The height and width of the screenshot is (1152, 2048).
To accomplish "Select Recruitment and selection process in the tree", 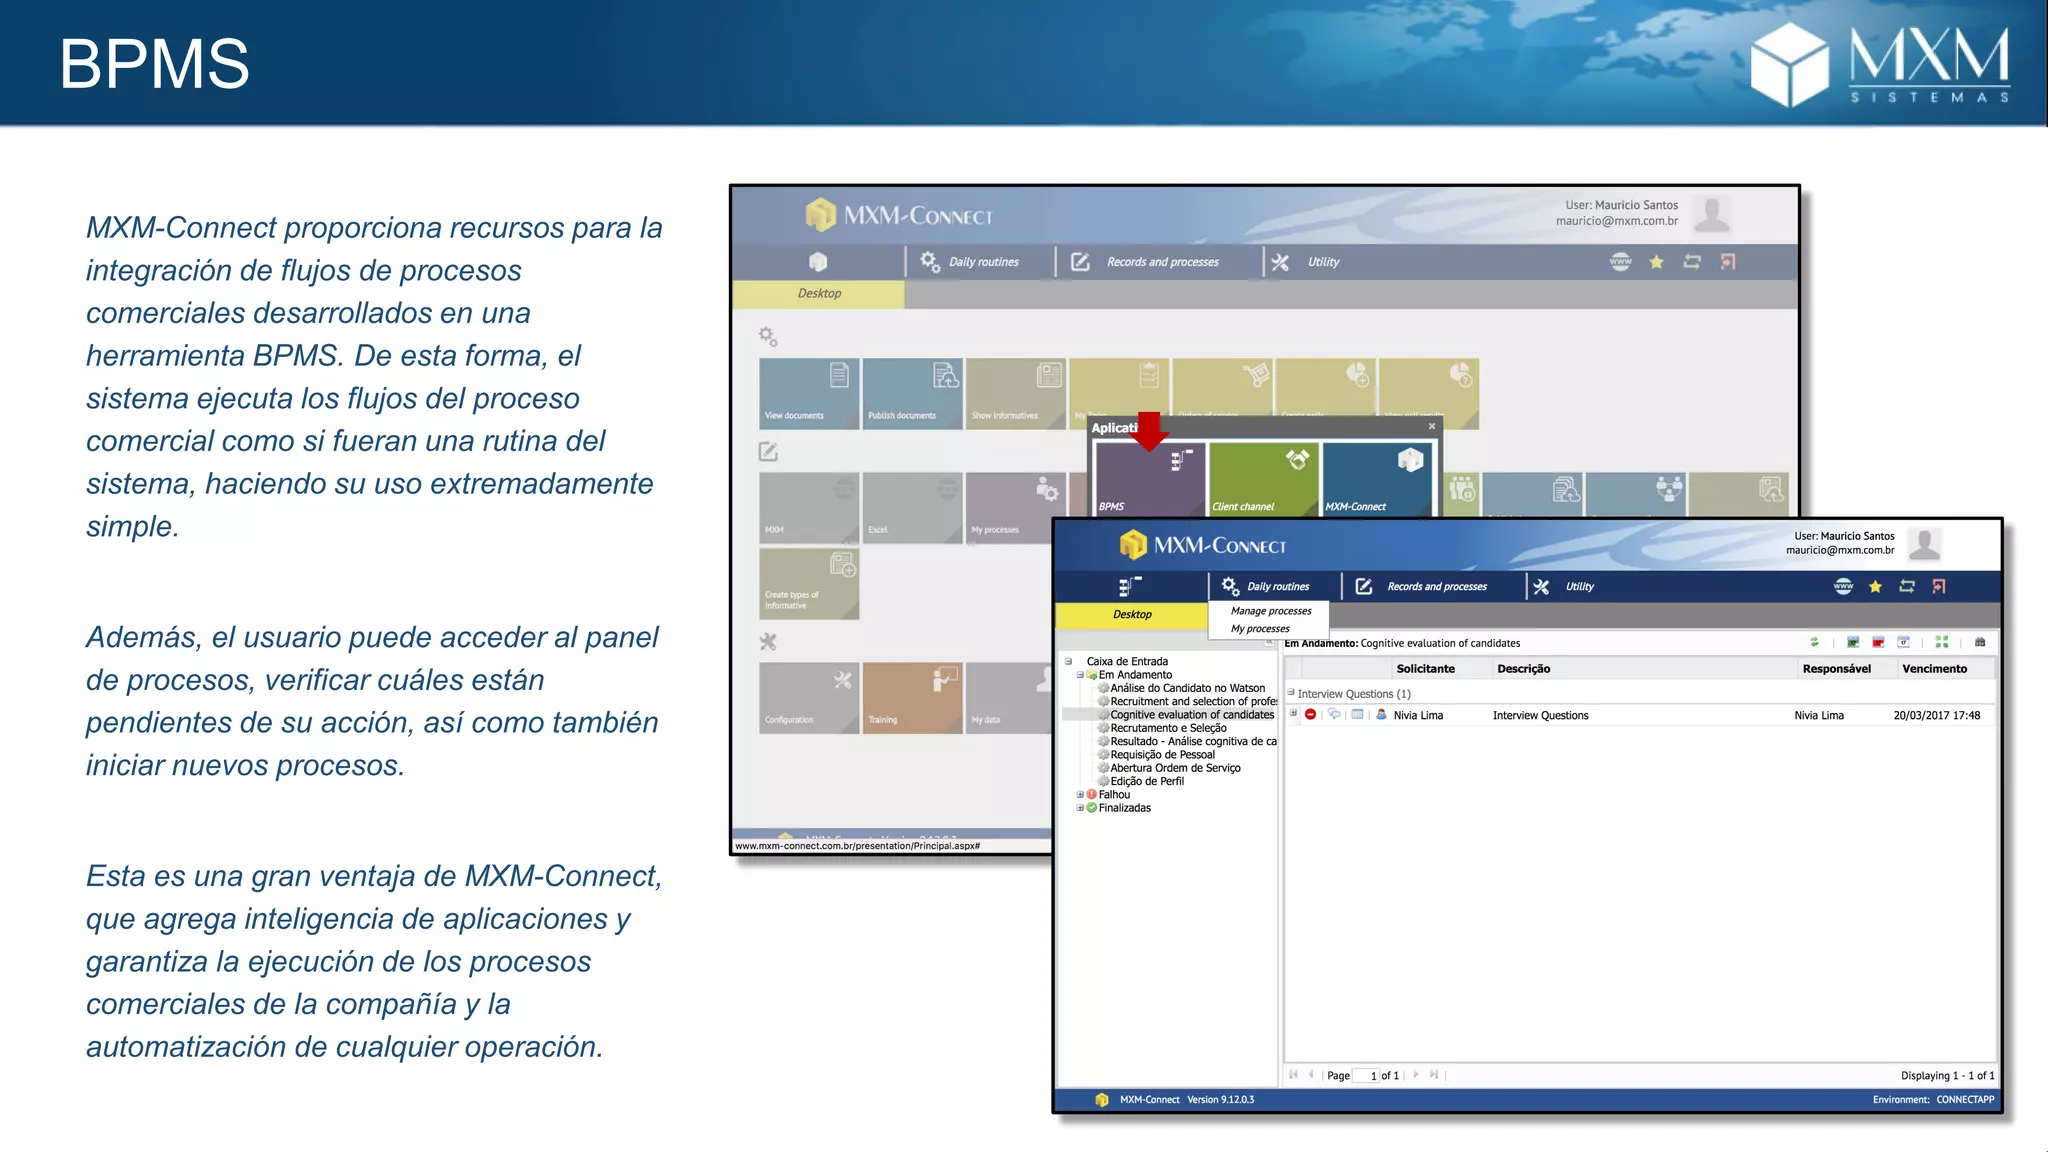I will coord(1193,702).
